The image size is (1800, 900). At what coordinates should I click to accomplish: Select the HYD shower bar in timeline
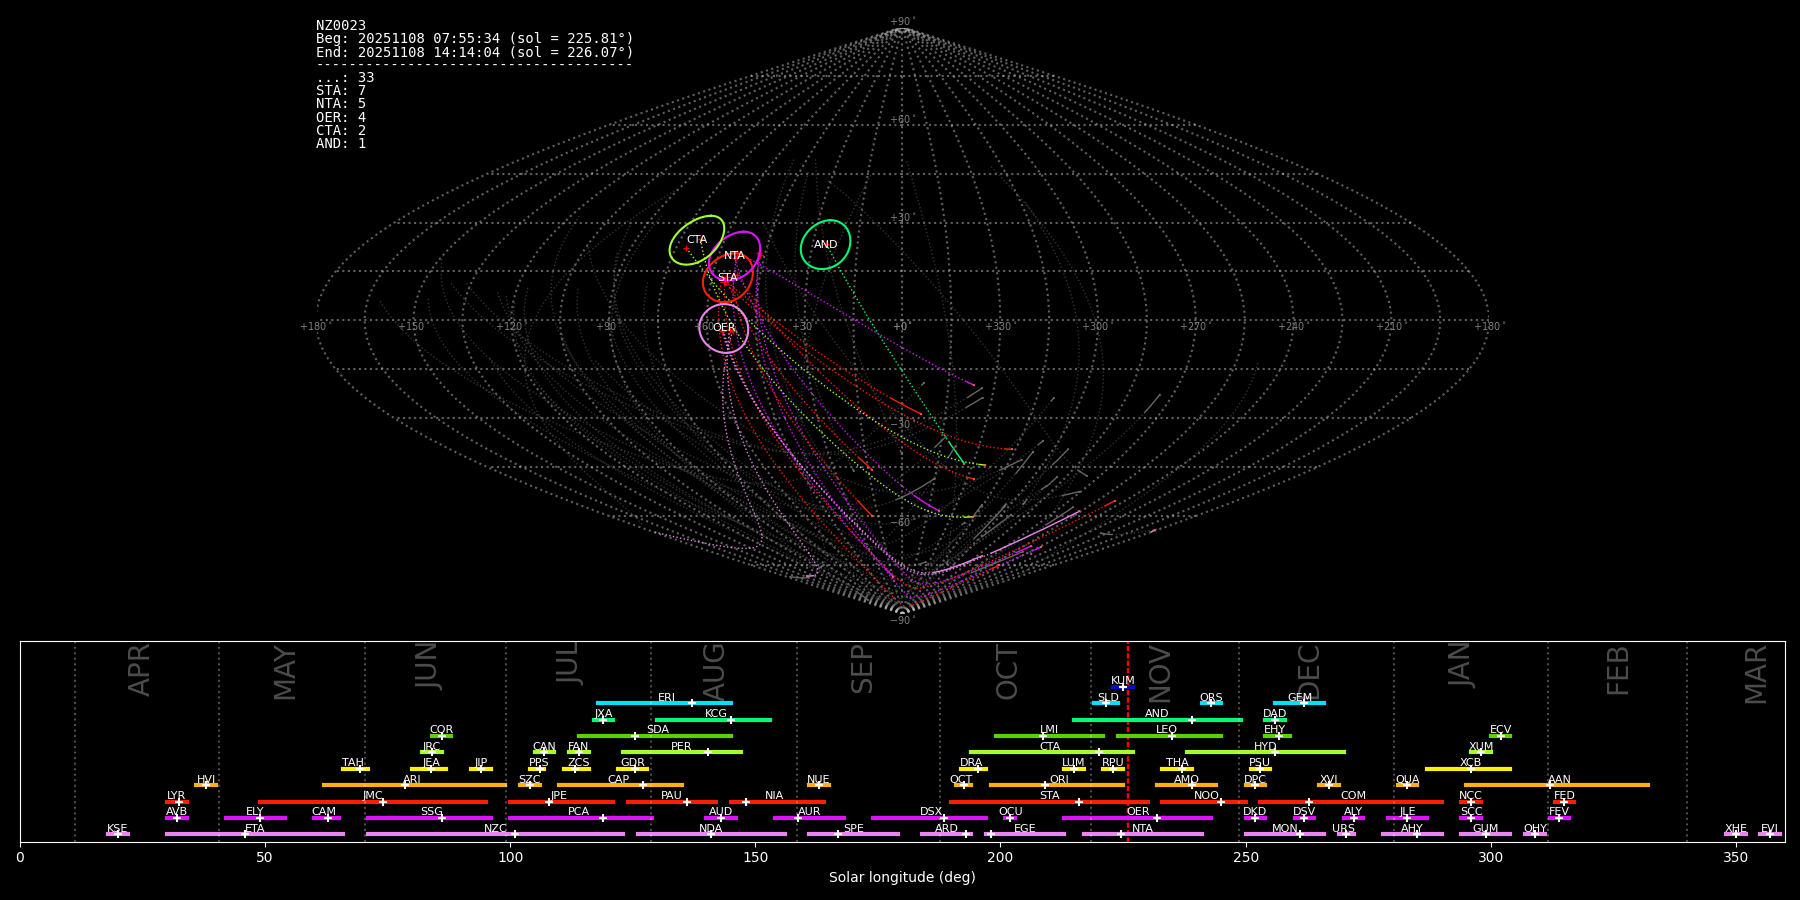click(x=1265, y=752)
